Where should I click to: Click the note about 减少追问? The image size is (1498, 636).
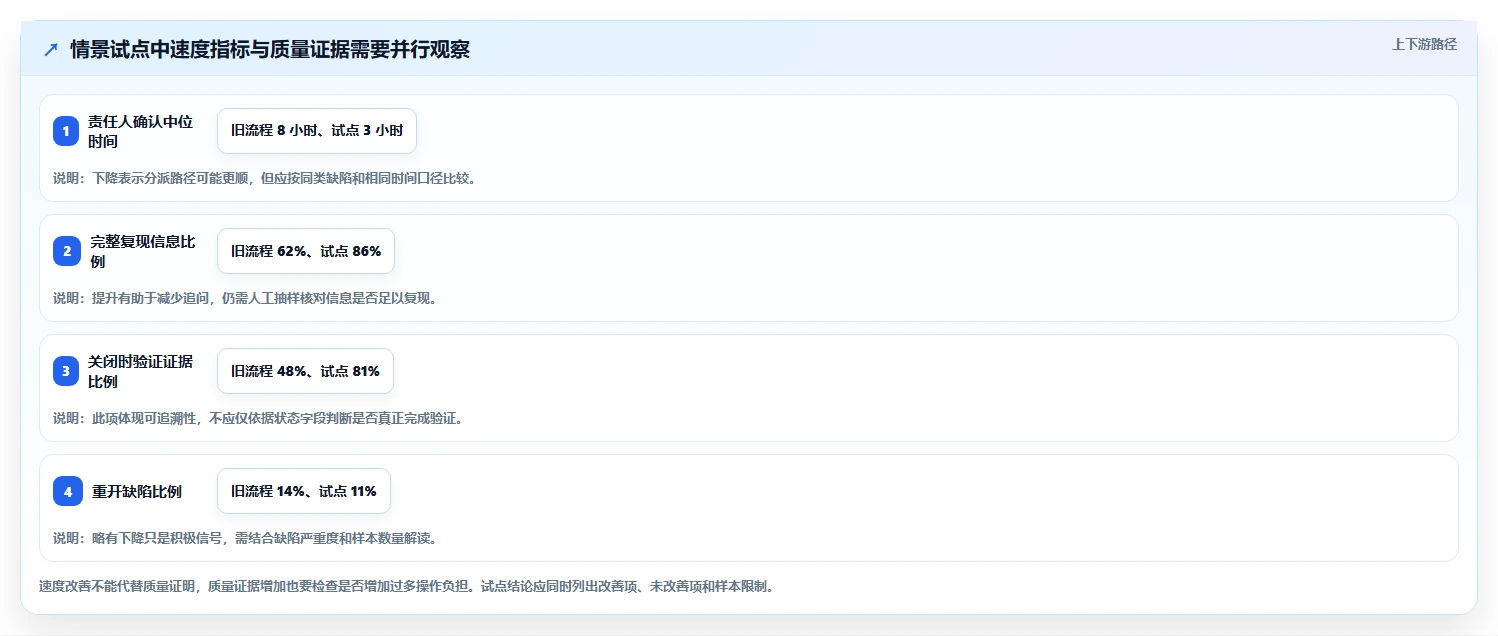(x=245, y=298)
